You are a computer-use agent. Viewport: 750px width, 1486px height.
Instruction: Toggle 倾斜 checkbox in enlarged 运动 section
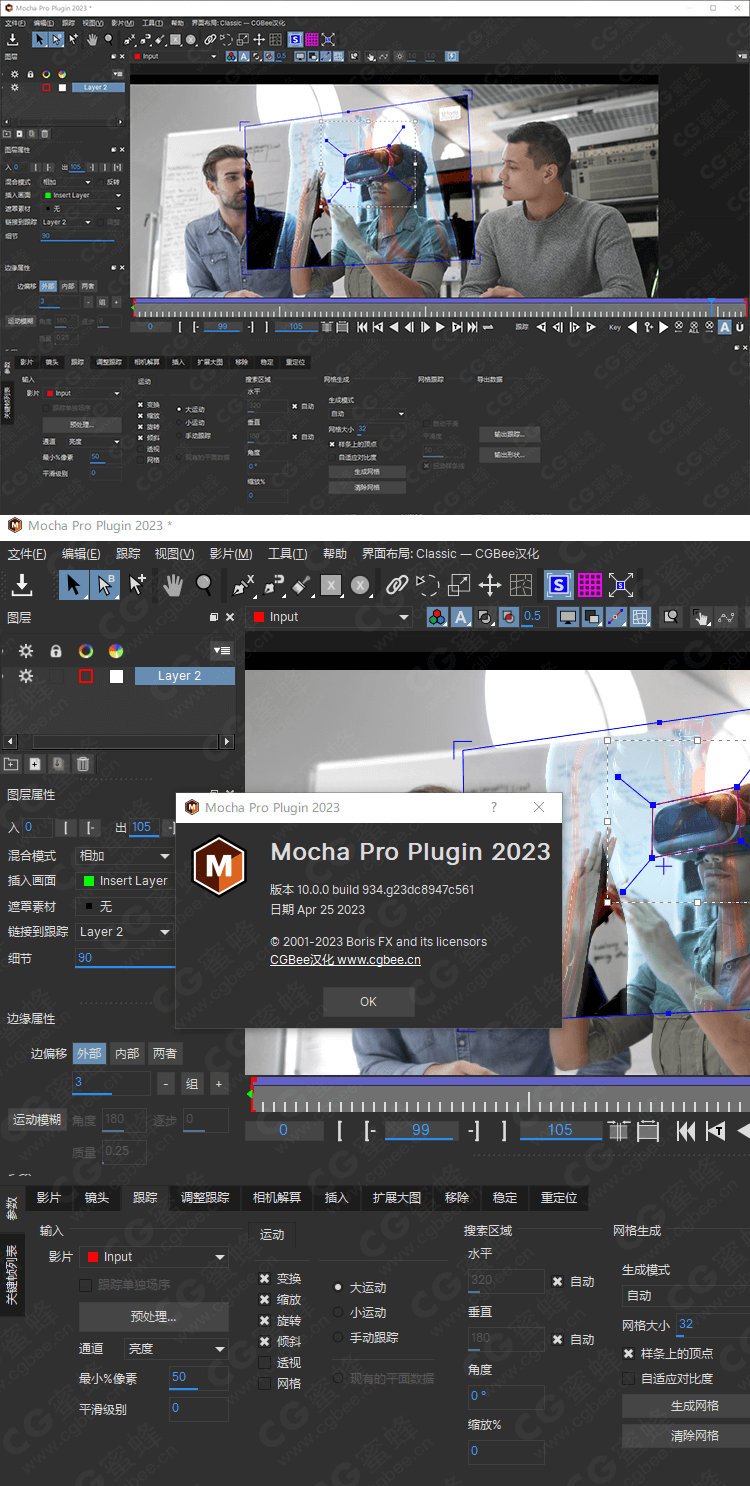(265, 1342)
